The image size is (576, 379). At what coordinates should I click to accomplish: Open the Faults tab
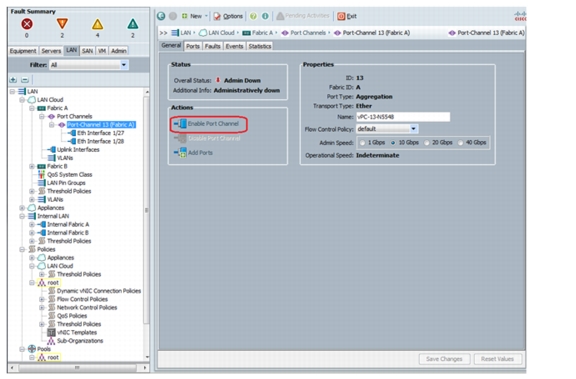tap(212, 46)
